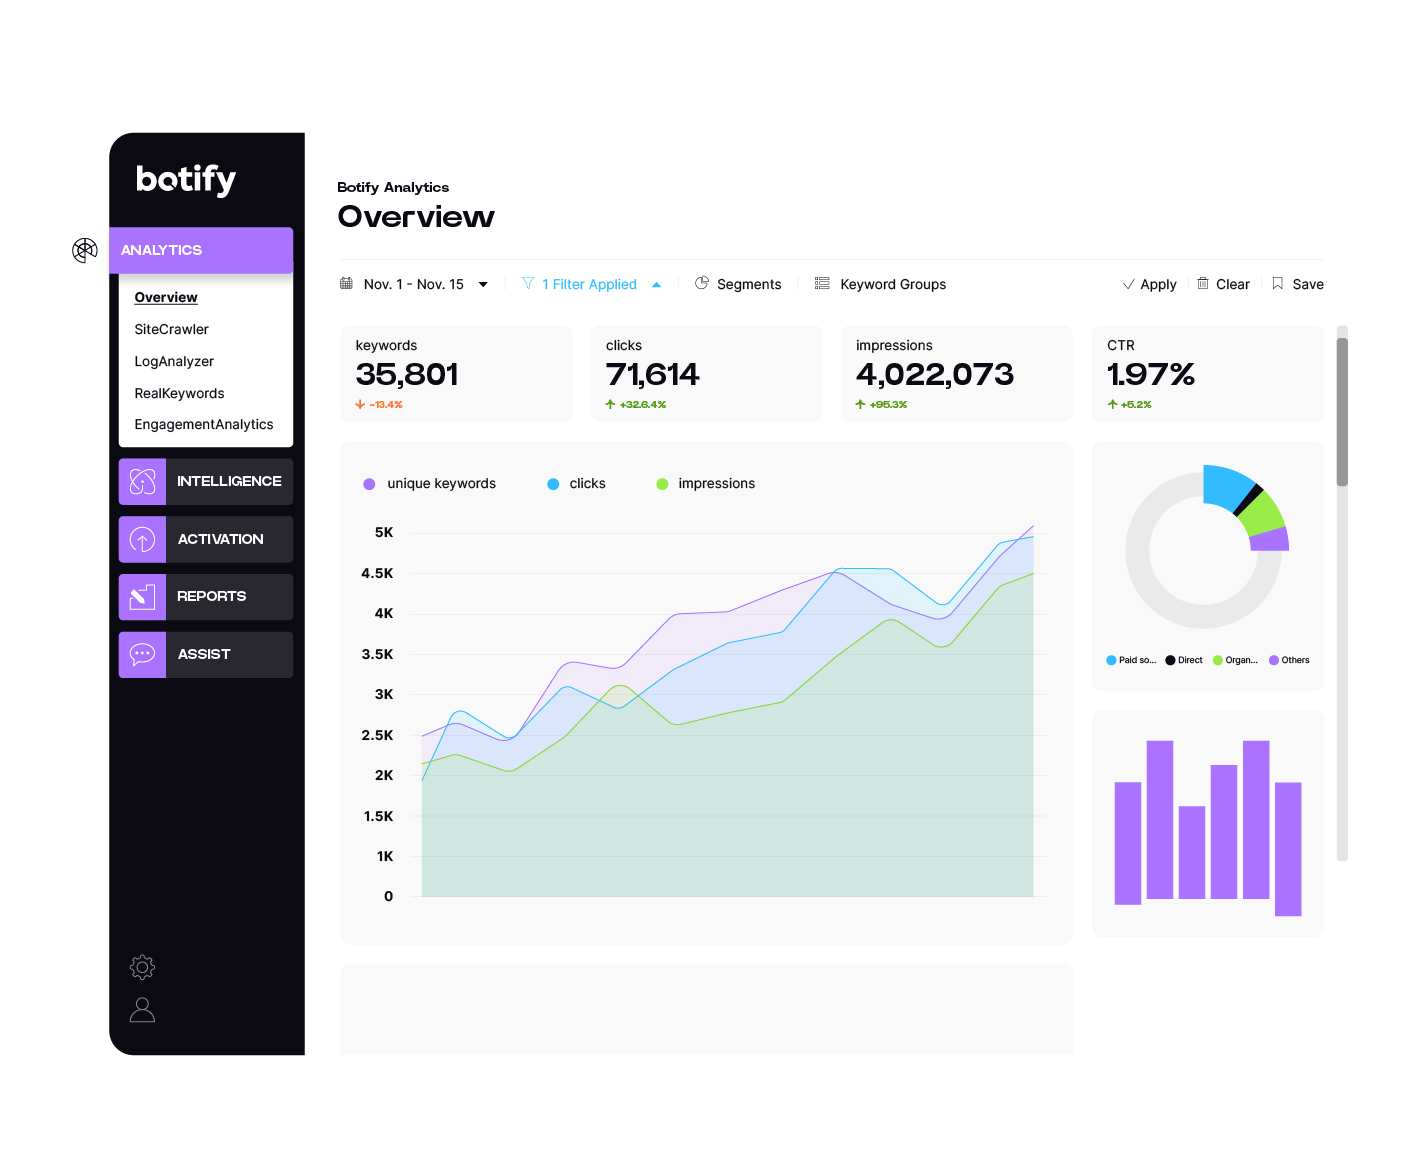This screenshot has width=1420, height=1169.
Task: Open LogAnalyzer from the Analytics menu
Action: (x=174, y=361)
